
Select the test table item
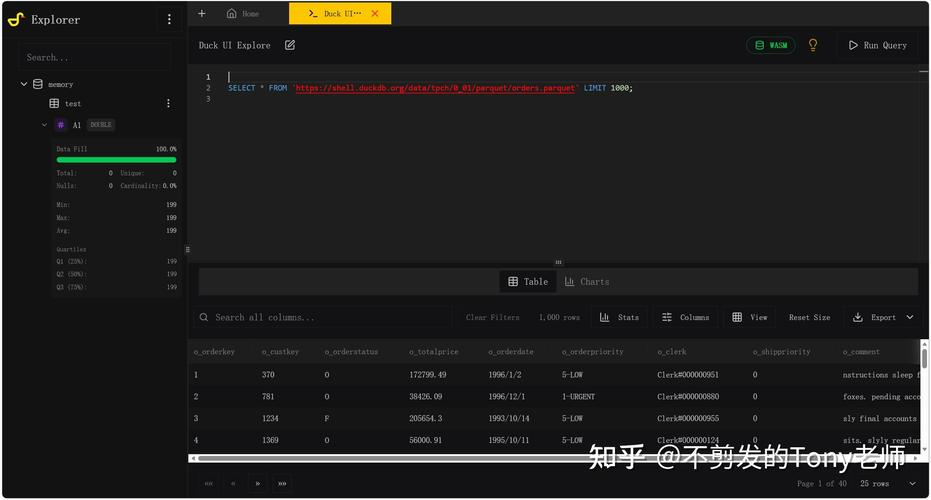(65, 103)
